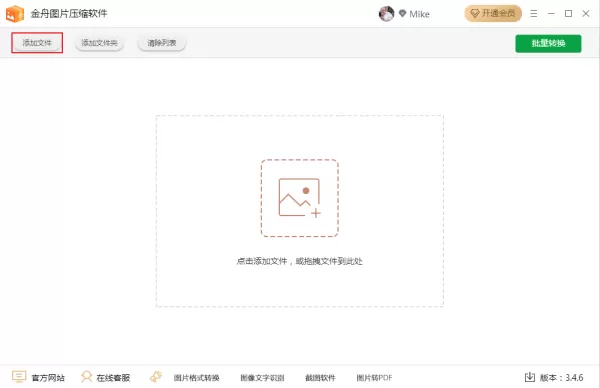Click the 开通会员 membership button
The height and width of the screenshot is (388, 600).
point(493,14)
